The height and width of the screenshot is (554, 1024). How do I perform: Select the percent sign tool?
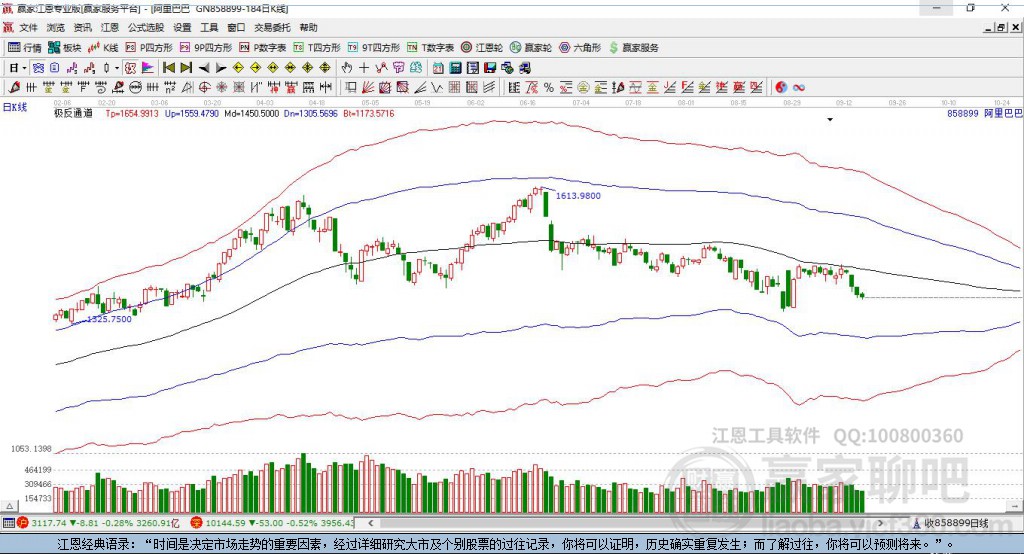point(549,87)
